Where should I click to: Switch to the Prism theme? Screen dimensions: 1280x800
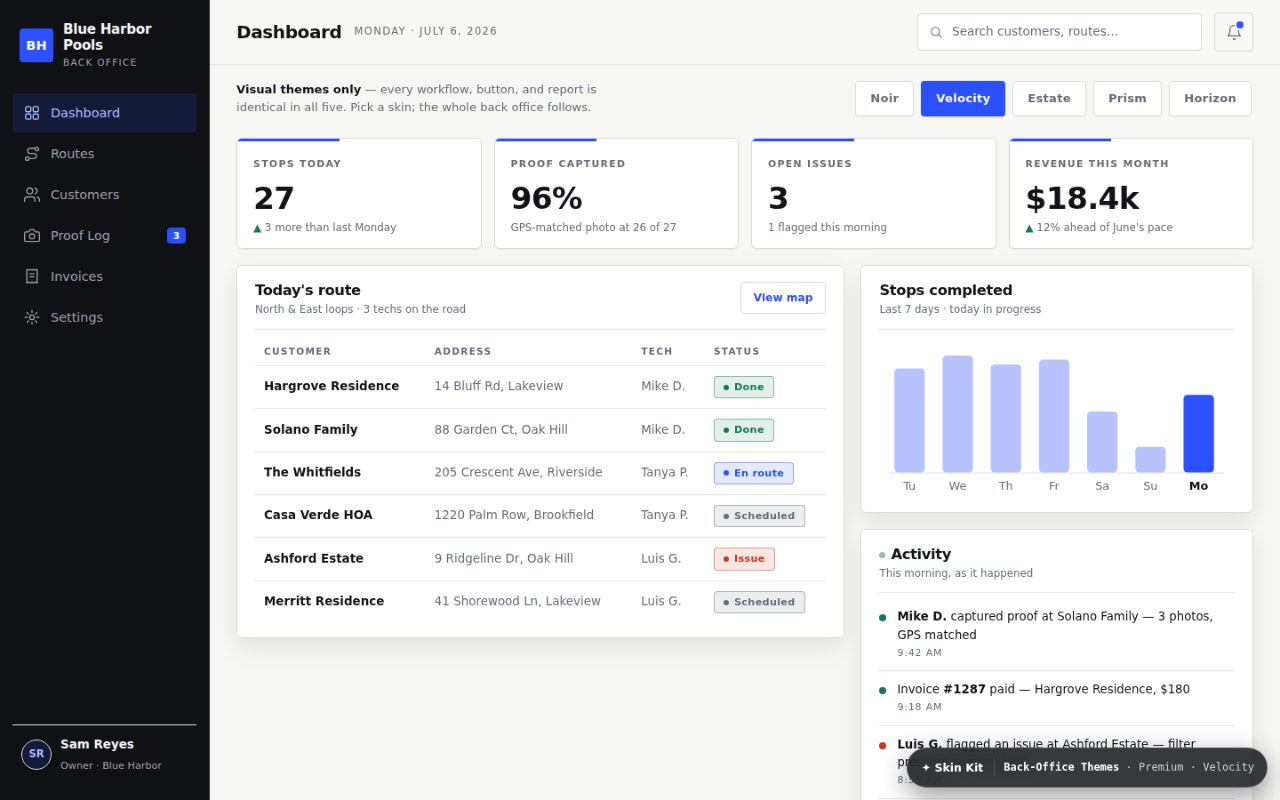click(x=1127, y=98)
